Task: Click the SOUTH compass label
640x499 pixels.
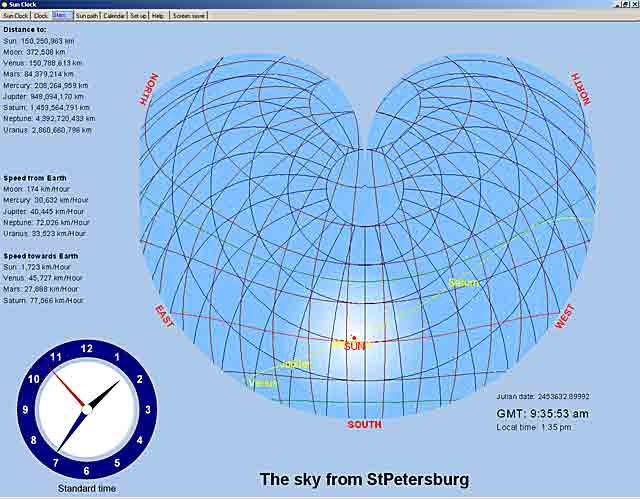Action: pyautogui.click(x=364, y=424)
